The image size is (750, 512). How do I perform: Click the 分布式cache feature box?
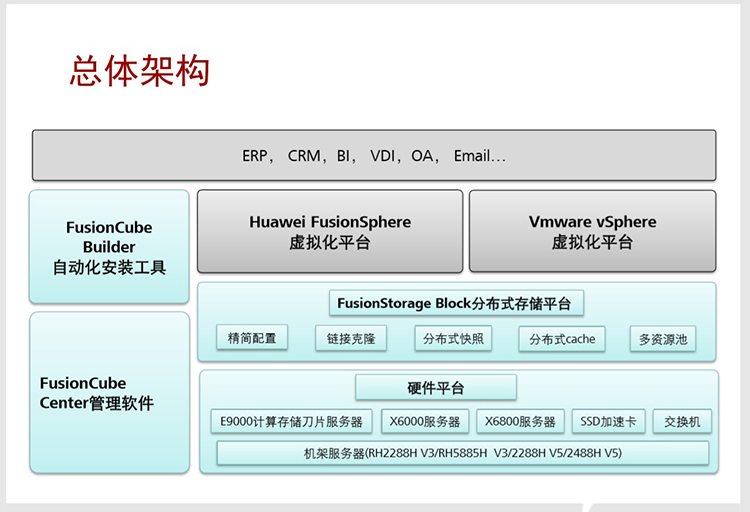(x=562, y=339)
